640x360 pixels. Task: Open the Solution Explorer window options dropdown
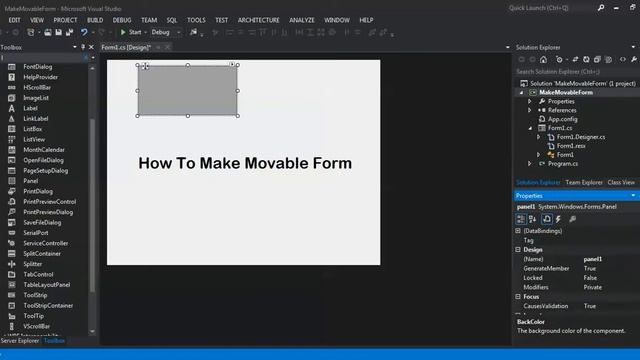[633, 47]
